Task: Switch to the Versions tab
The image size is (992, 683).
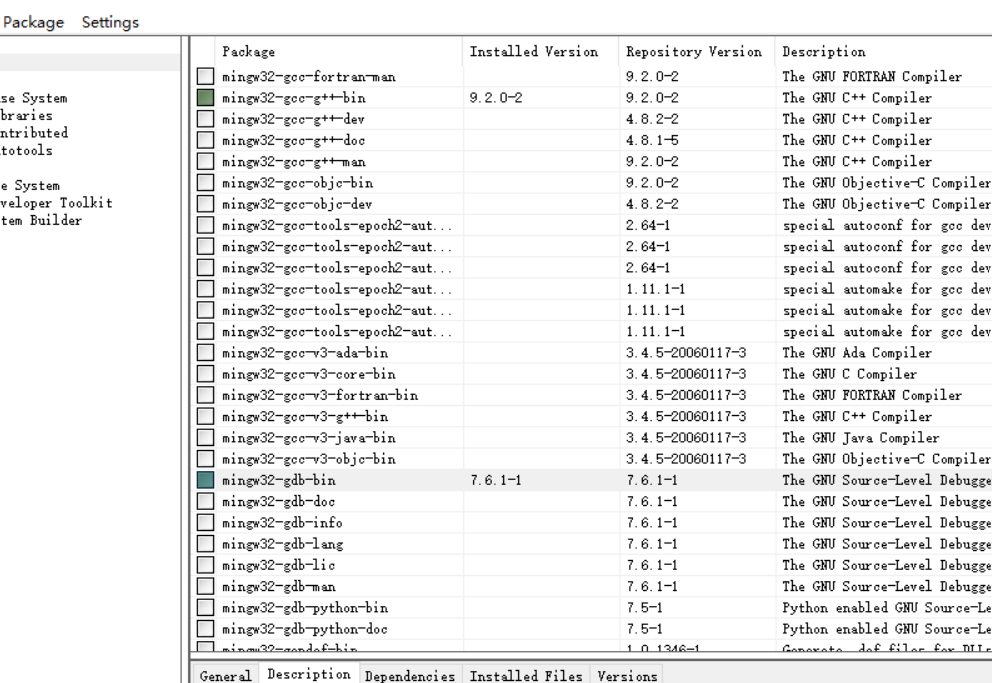Action: [x=626, y=675]
